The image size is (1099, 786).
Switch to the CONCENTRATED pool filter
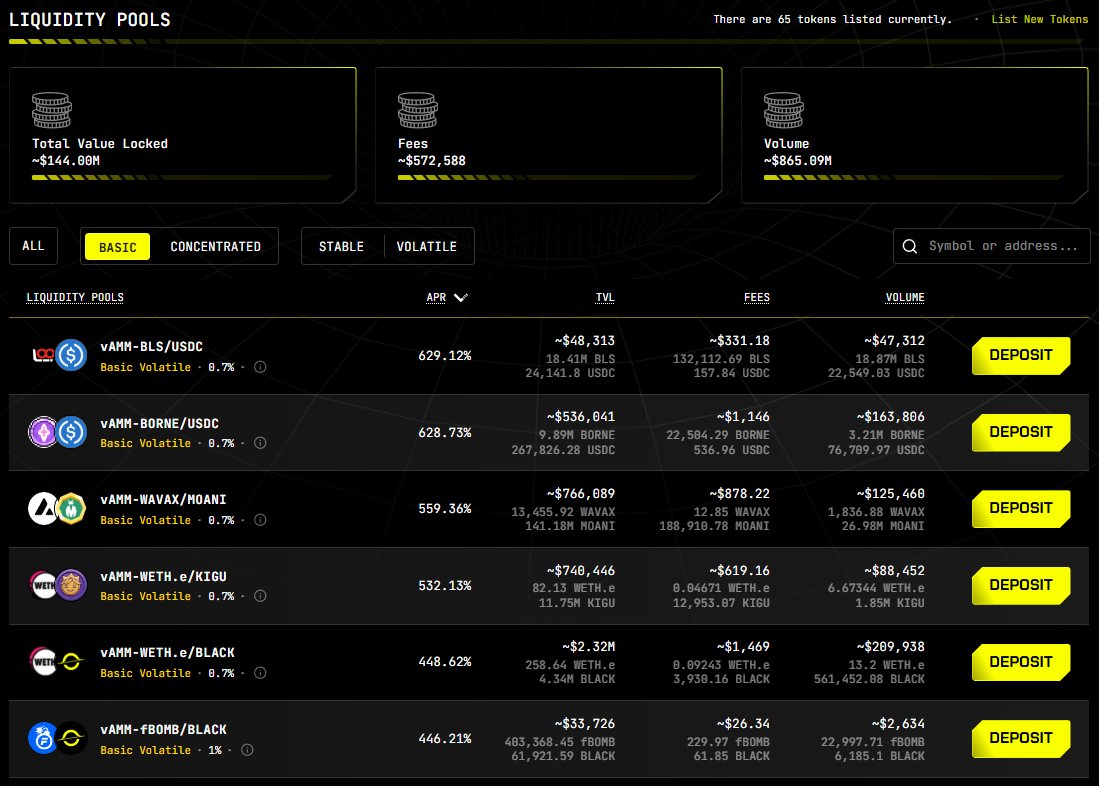(215, 247)
